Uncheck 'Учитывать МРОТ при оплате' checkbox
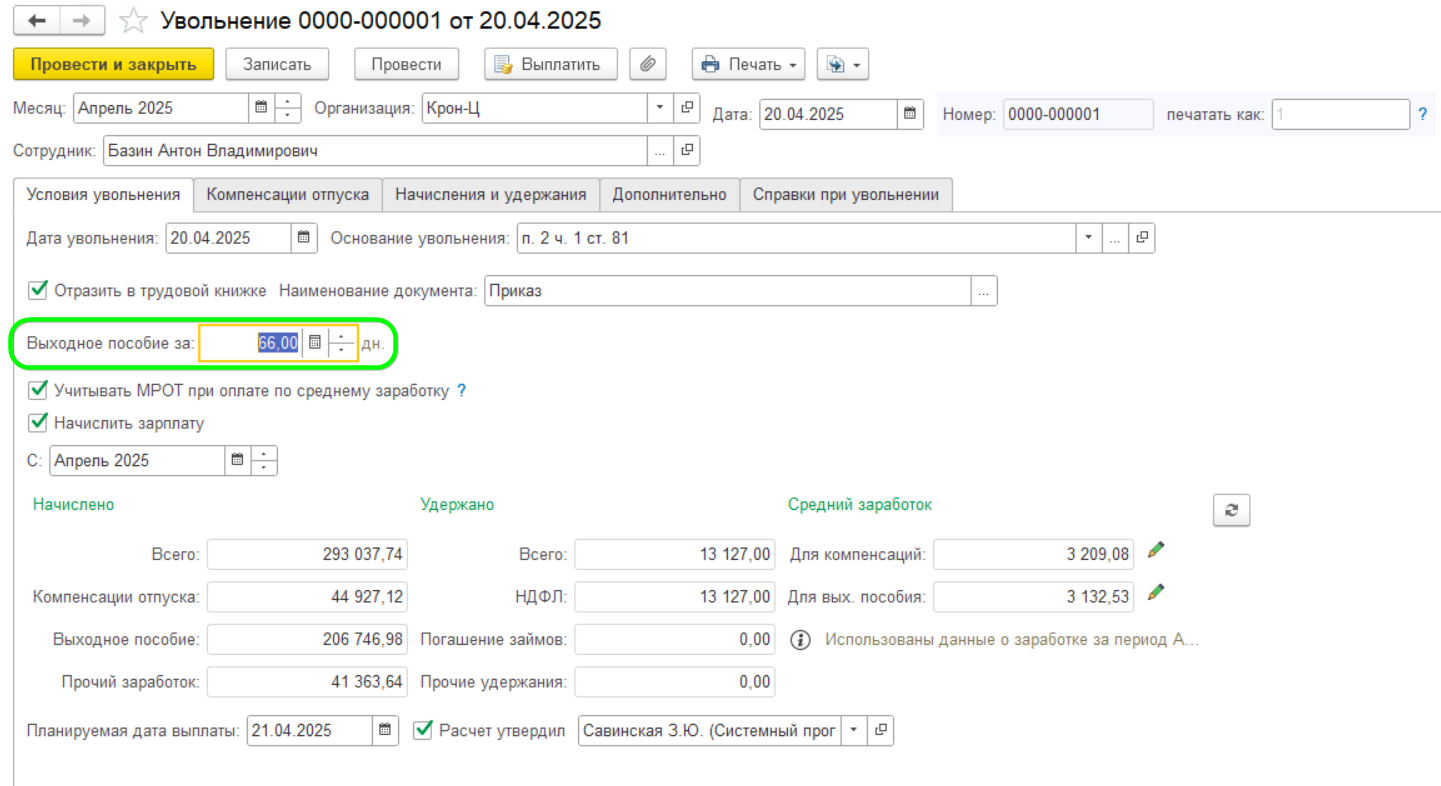Image resolution: width=1441 pixels, height=786 pixels. [x=39, y=390]
